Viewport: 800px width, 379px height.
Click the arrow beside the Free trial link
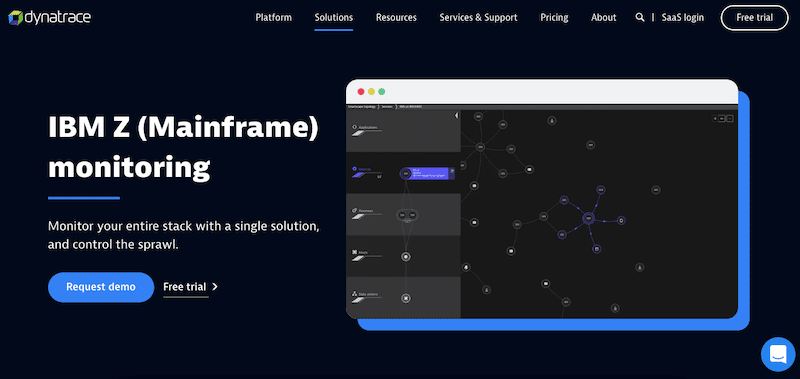[x=215, y=287]
